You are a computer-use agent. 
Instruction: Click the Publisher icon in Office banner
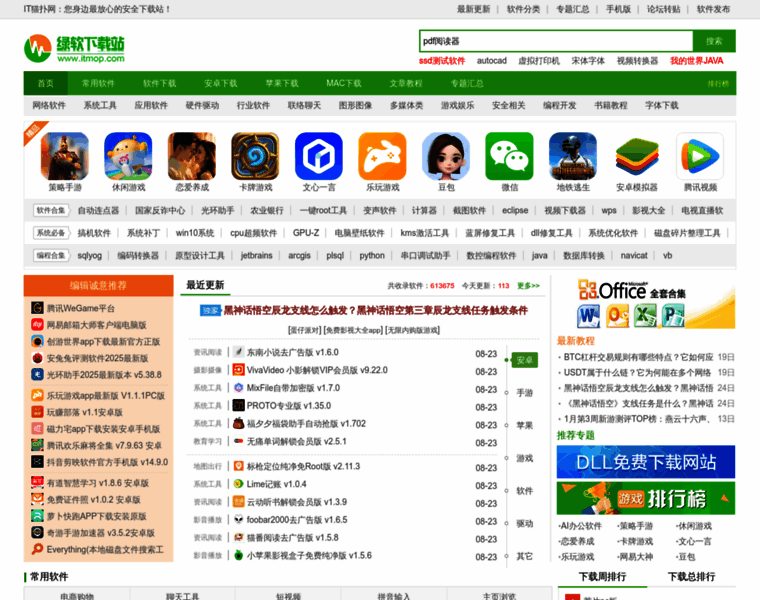point(673,316)
